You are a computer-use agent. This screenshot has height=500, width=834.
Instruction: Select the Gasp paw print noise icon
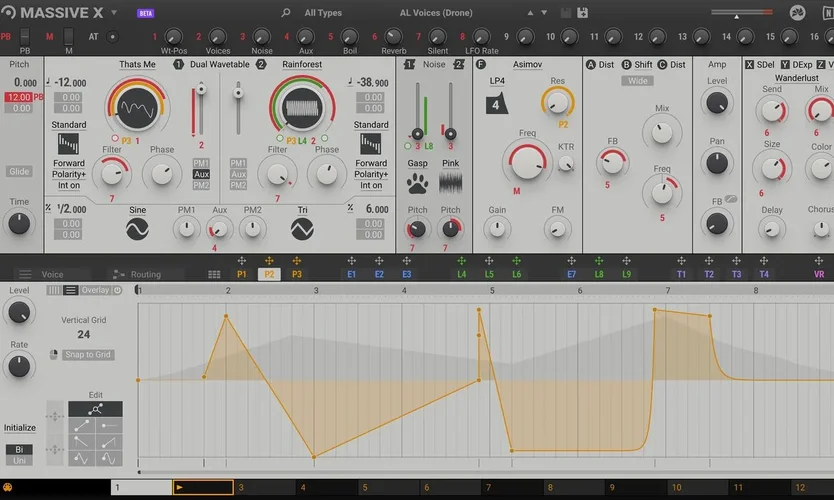pos(417,183)
